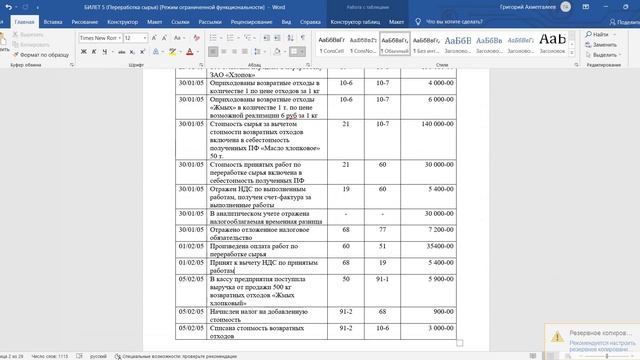
Task: Switch to read mode view in status bar
Action: pyautogui.click(x=533, y=356)
